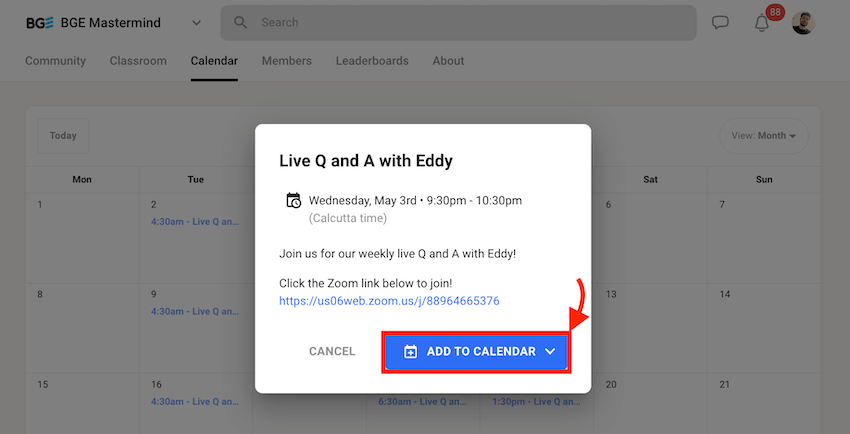
Task: Click the search magnifier icon
Action: [240, 22]
